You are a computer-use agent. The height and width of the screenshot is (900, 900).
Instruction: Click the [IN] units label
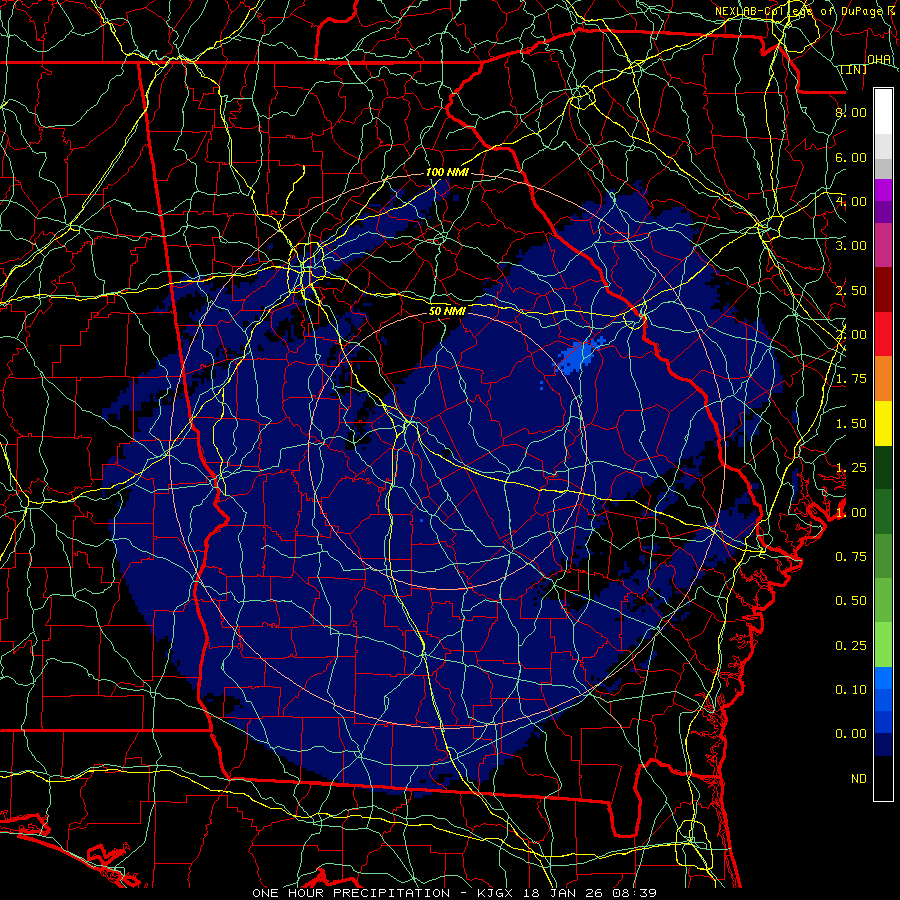854,69
